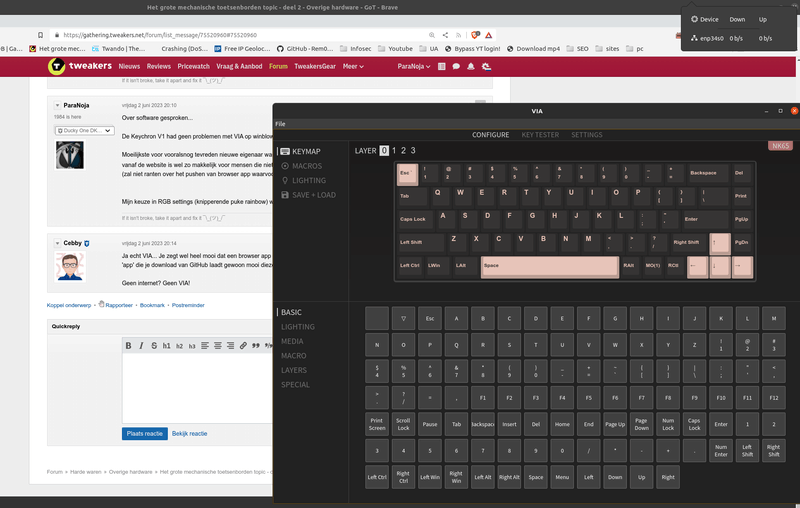Insert h2 heading in Quickreply editor

(x=180, y=346)
